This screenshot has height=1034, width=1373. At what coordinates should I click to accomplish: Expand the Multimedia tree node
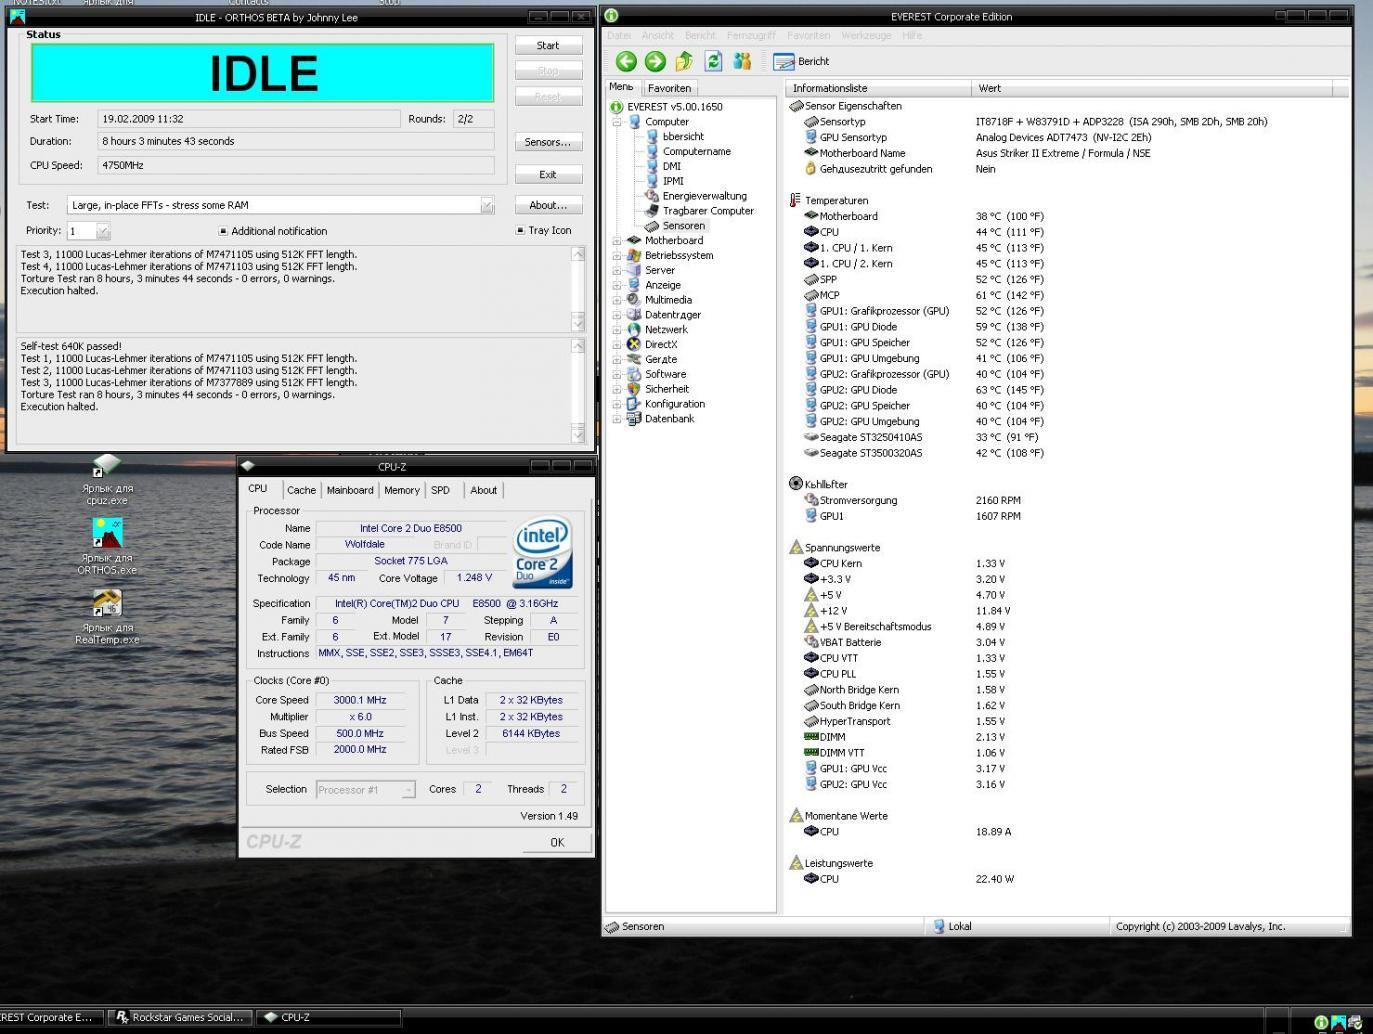[x=617, y=300]
